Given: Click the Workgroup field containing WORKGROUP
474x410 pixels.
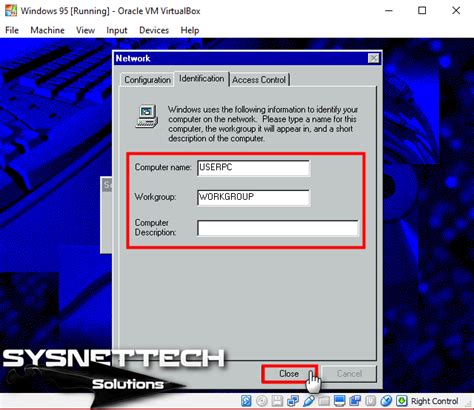Looking at the screenshot, I should [253, 197].
